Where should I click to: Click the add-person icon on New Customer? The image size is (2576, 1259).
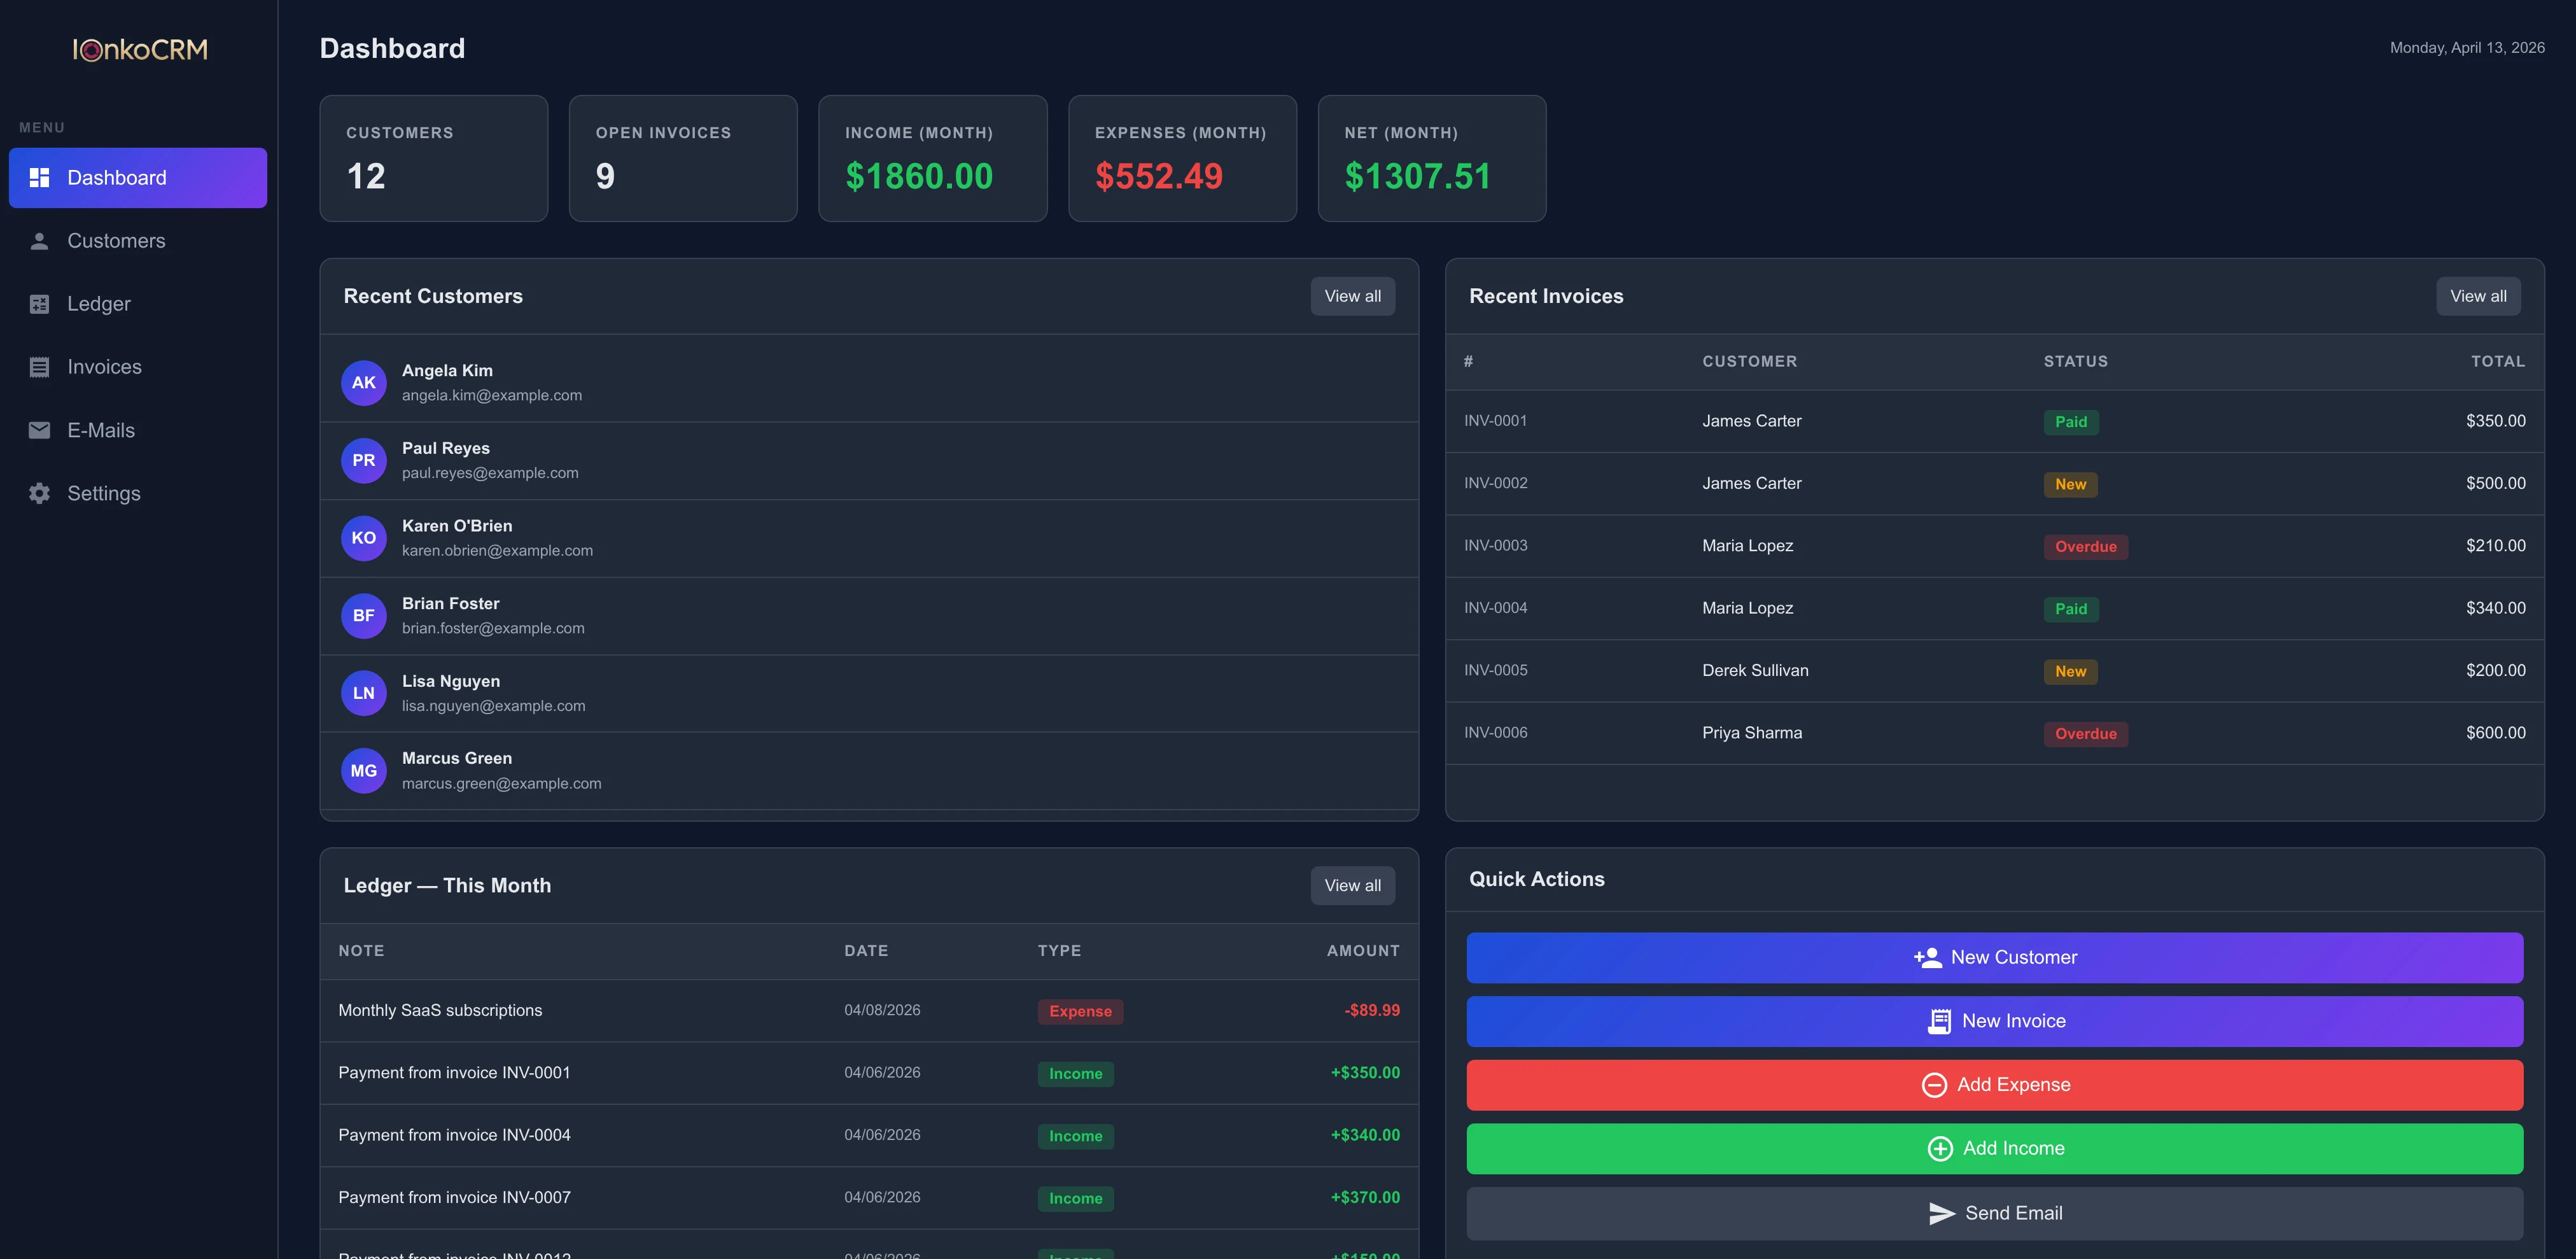1928,958
